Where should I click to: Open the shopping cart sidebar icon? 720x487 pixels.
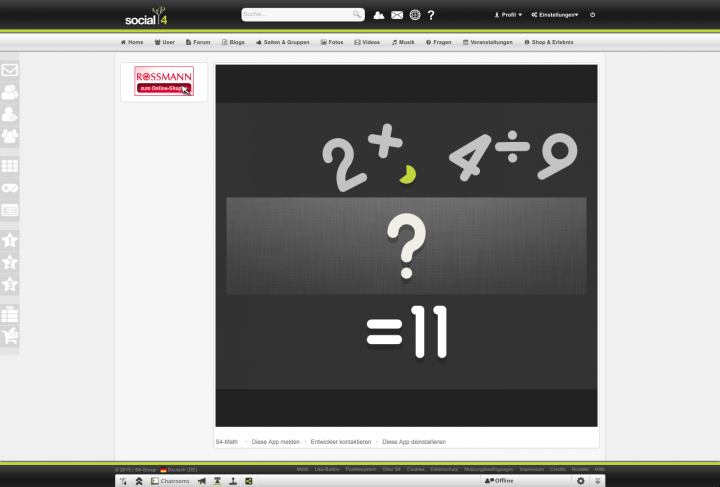click(x=10, y=336)
